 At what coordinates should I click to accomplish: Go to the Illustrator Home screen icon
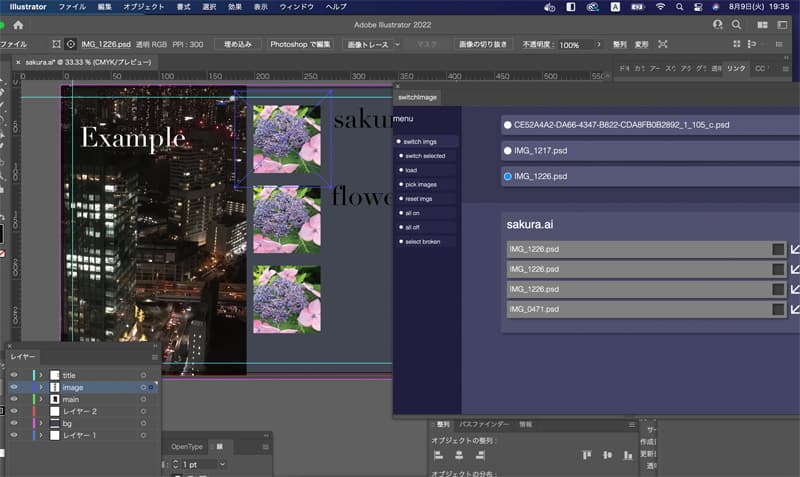point(18,25)
